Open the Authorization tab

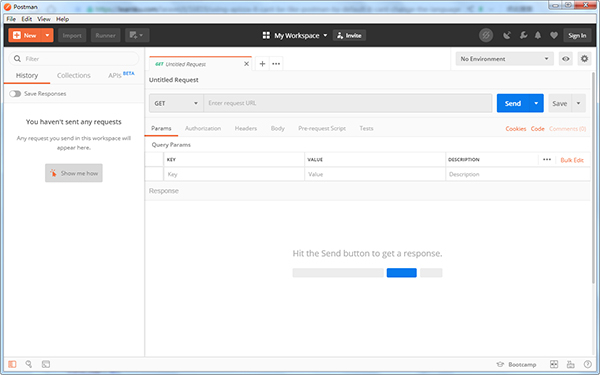click(203, 129)
